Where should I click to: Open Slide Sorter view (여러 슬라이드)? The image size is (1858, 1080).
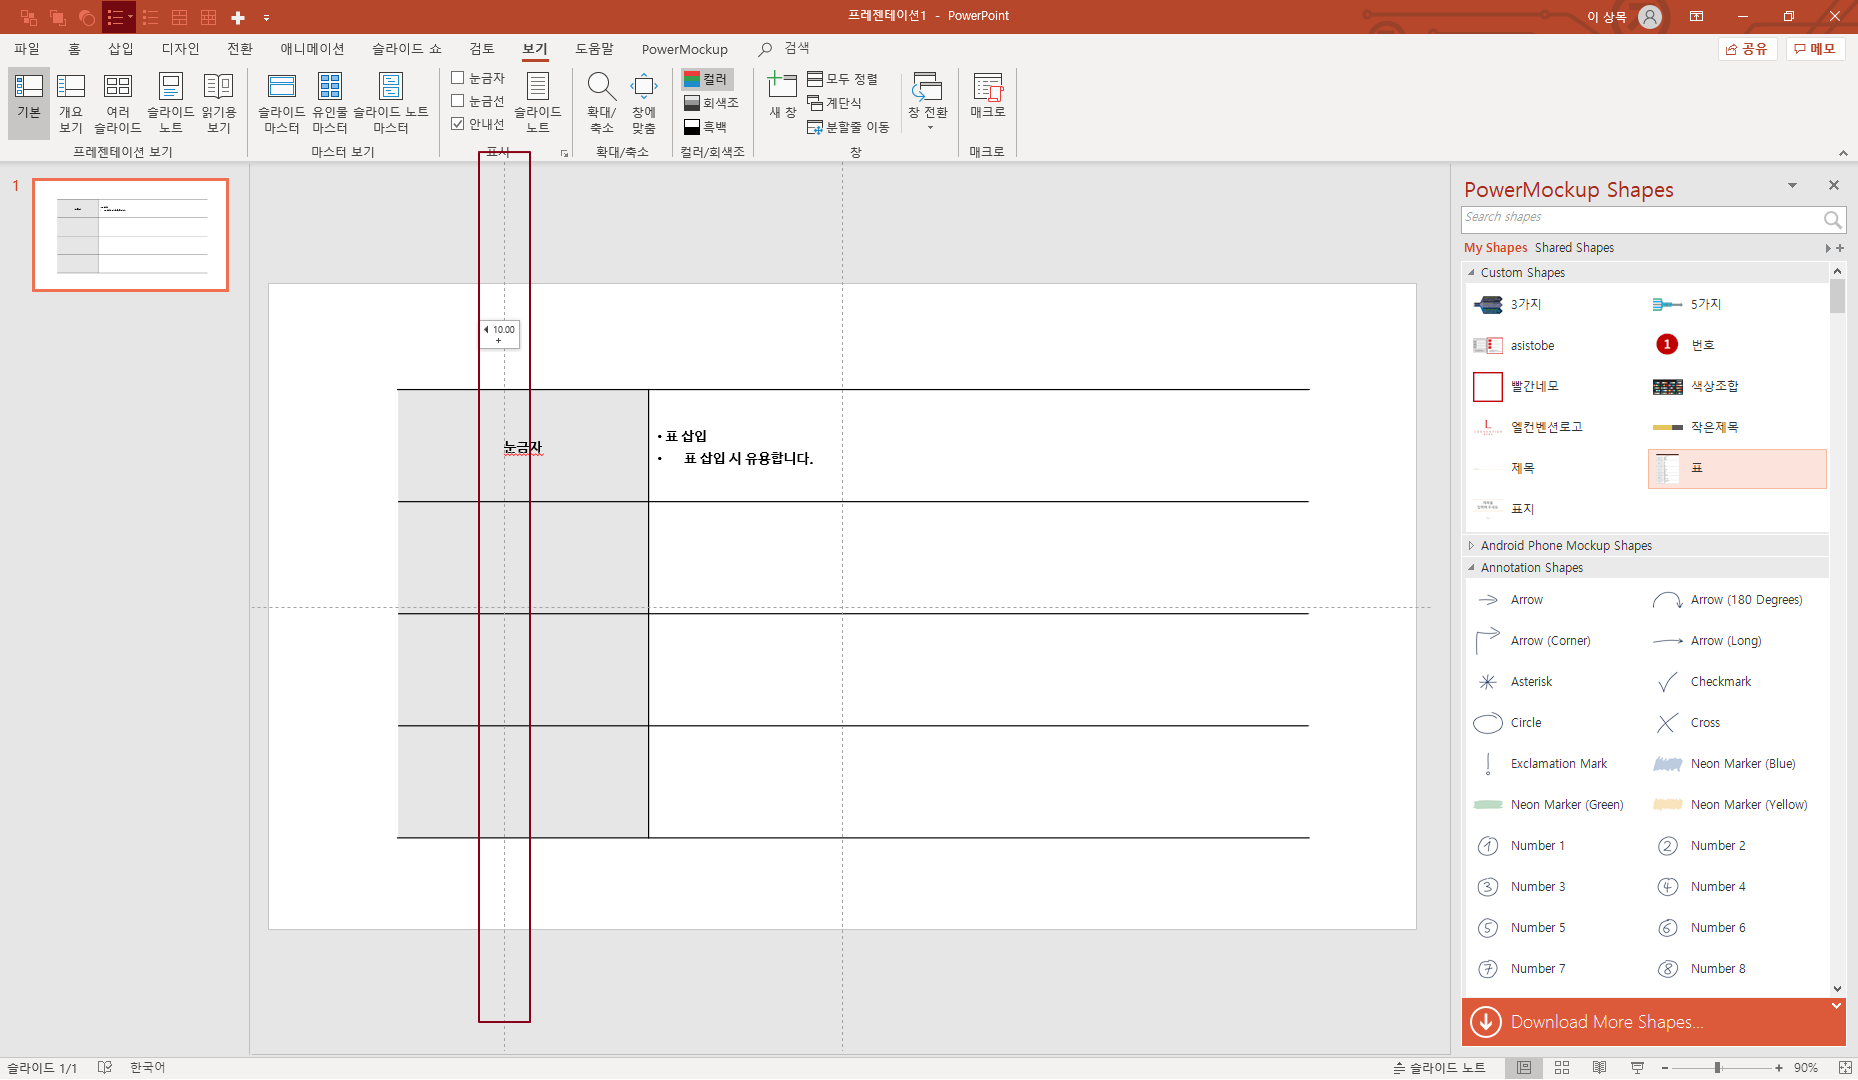click(x=118, y=102)
